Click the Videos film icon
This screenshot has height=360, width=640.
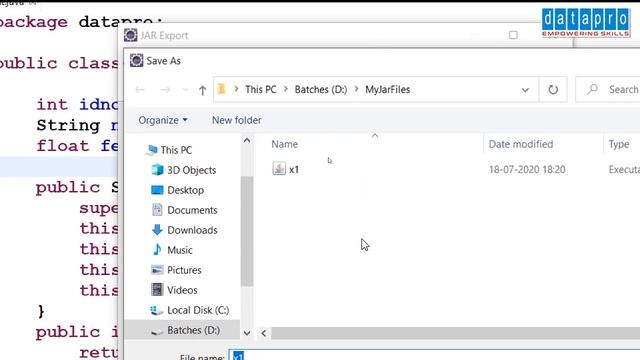[157, 290]
